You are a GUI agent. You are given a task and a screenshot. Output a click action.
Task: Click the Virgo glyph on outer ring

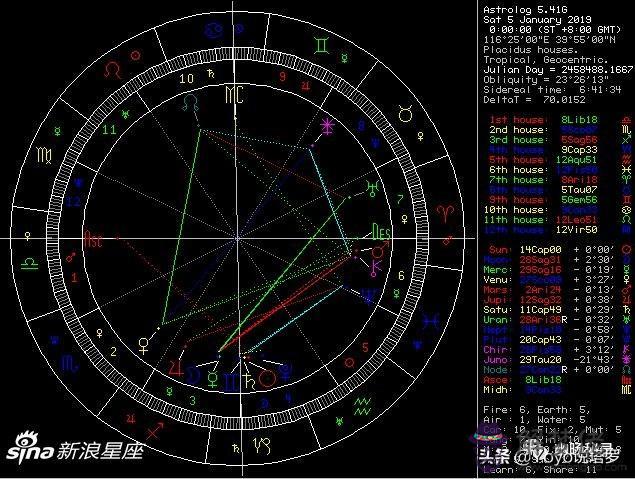point(45,155)
